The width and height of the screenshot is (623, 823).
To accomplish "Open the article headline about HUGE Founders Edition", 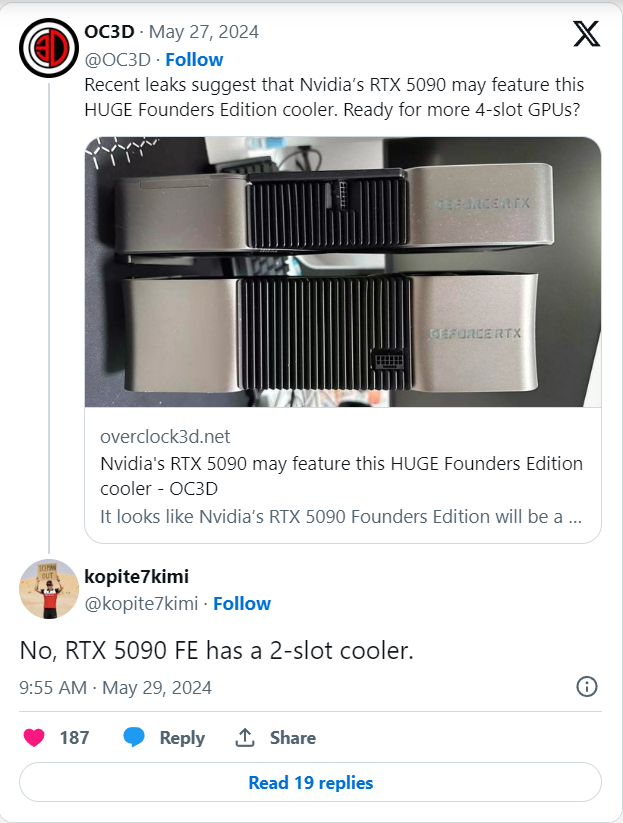I will (x=341, y=476).
